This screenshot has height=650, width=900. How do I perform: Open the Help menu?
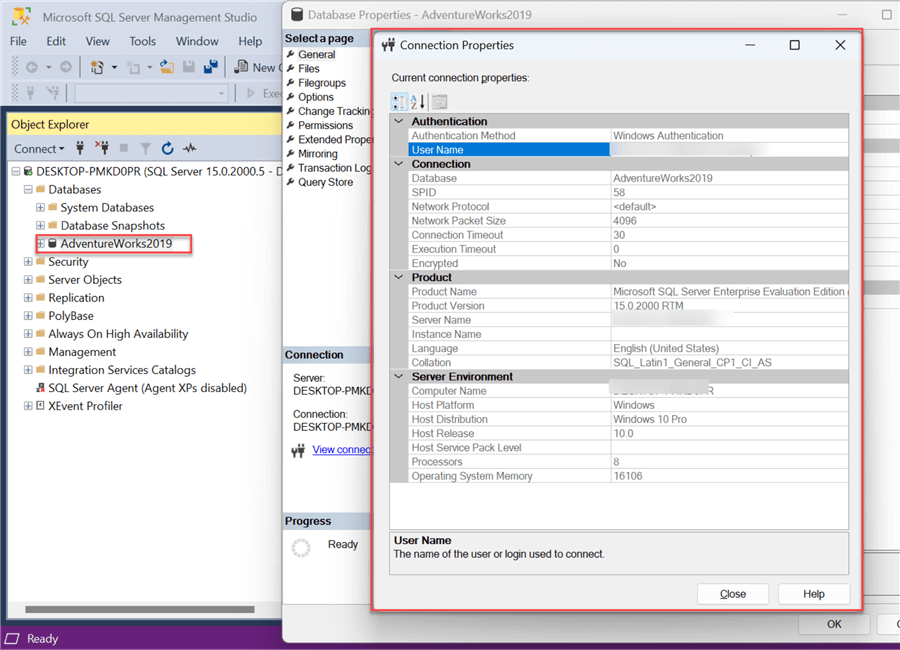click(250, 41)
